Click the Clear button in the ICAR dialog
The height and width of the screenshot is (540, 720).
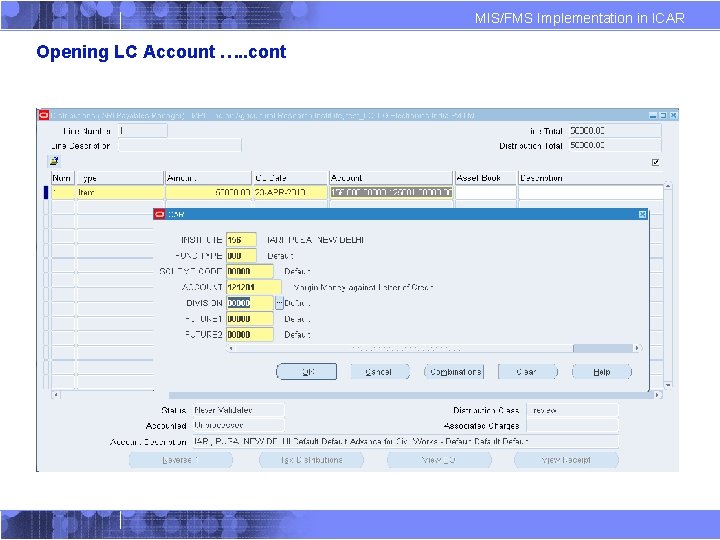[x=527, y=371]
